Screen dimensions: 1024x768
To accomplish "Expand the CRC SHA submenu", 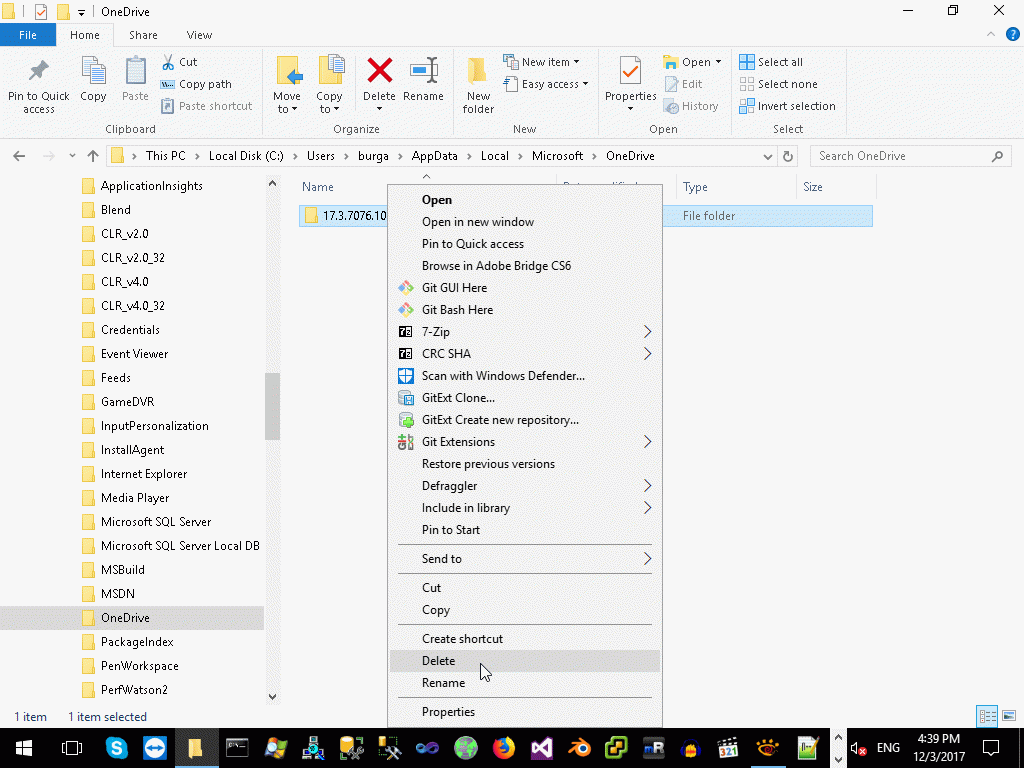I will 524,353.
